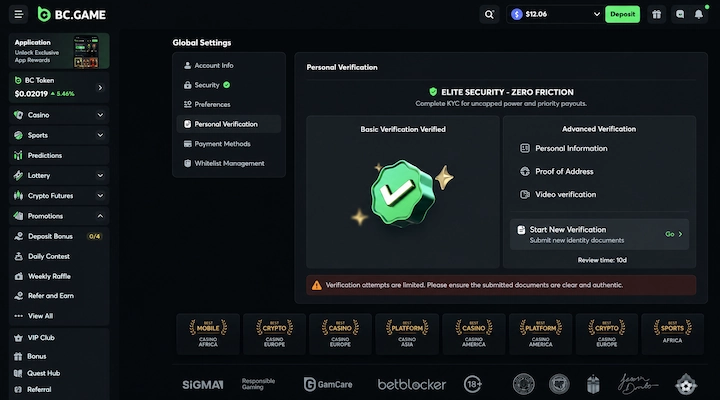Viewport: 720px width, 400px height.
Task: Expand the Crypto Futures chevron
Action: [x=100, y=196]
